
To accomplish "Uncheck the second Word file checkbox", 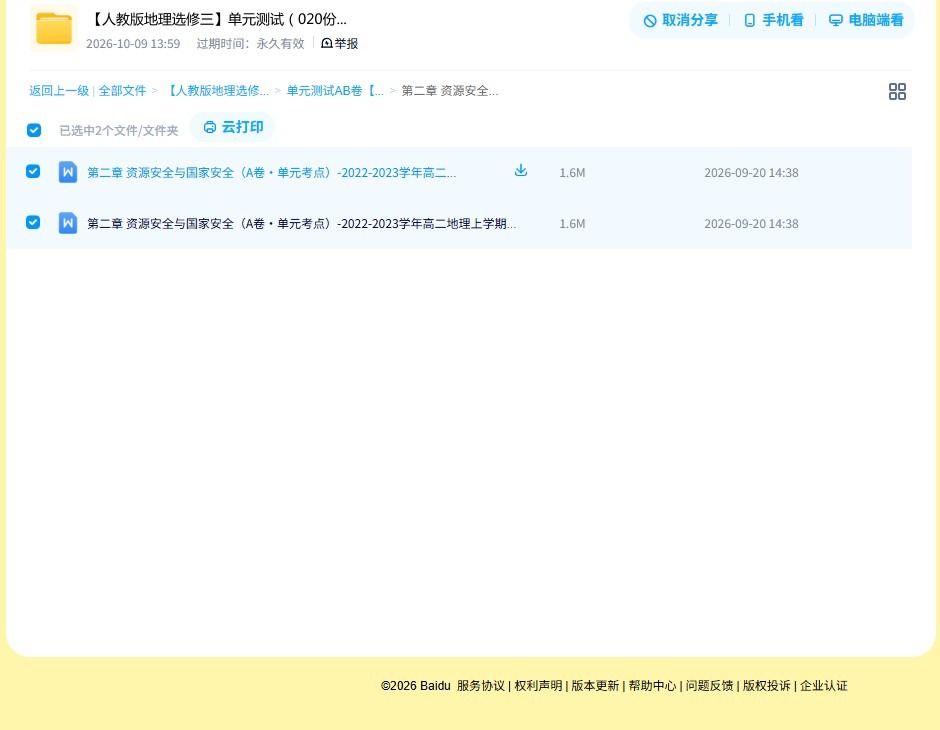I will pos(33,222).
